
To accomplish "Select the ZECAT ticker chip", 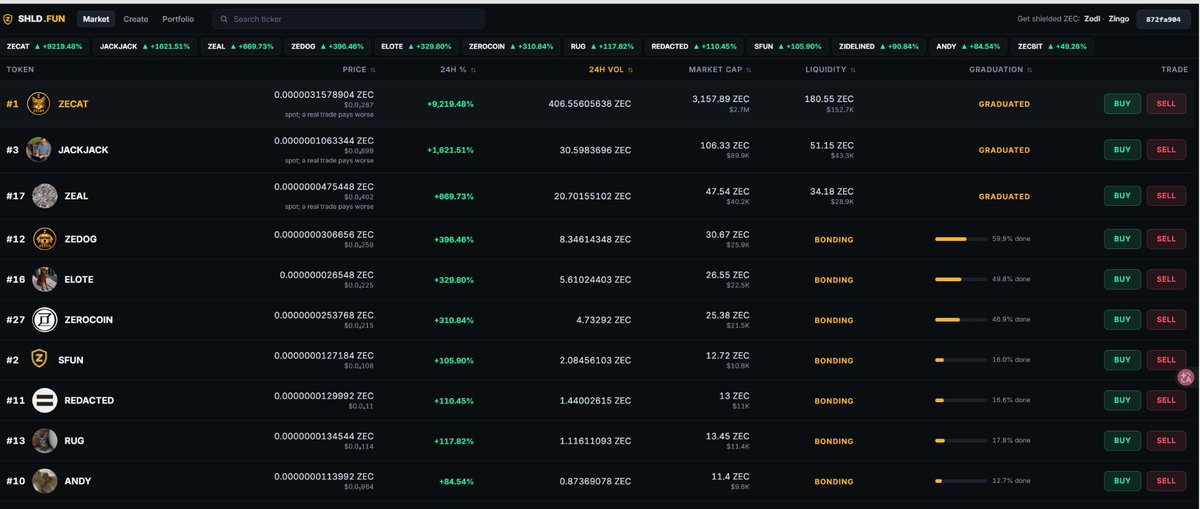I will (x=45, y=46).
